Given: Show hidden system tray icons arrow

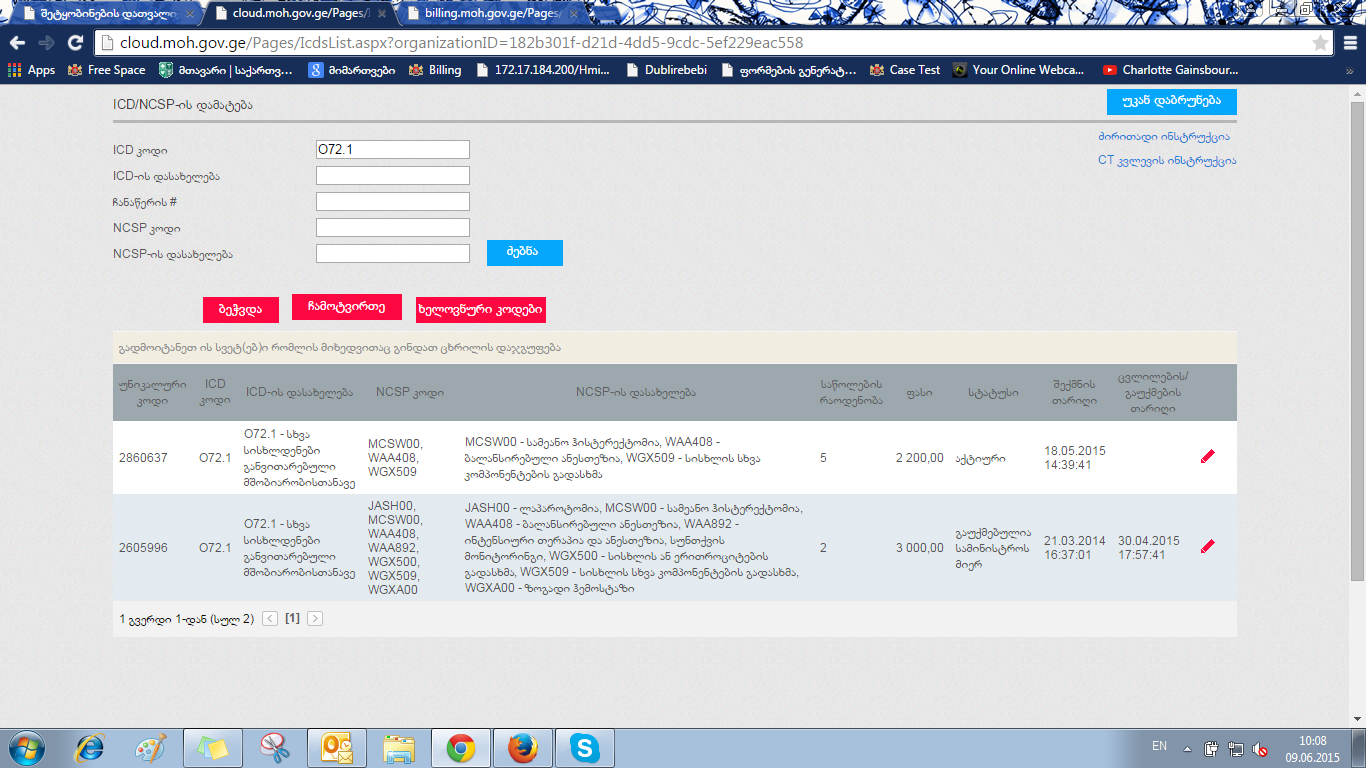Looking at the screenshot, I should click(x=1187, y=748).
